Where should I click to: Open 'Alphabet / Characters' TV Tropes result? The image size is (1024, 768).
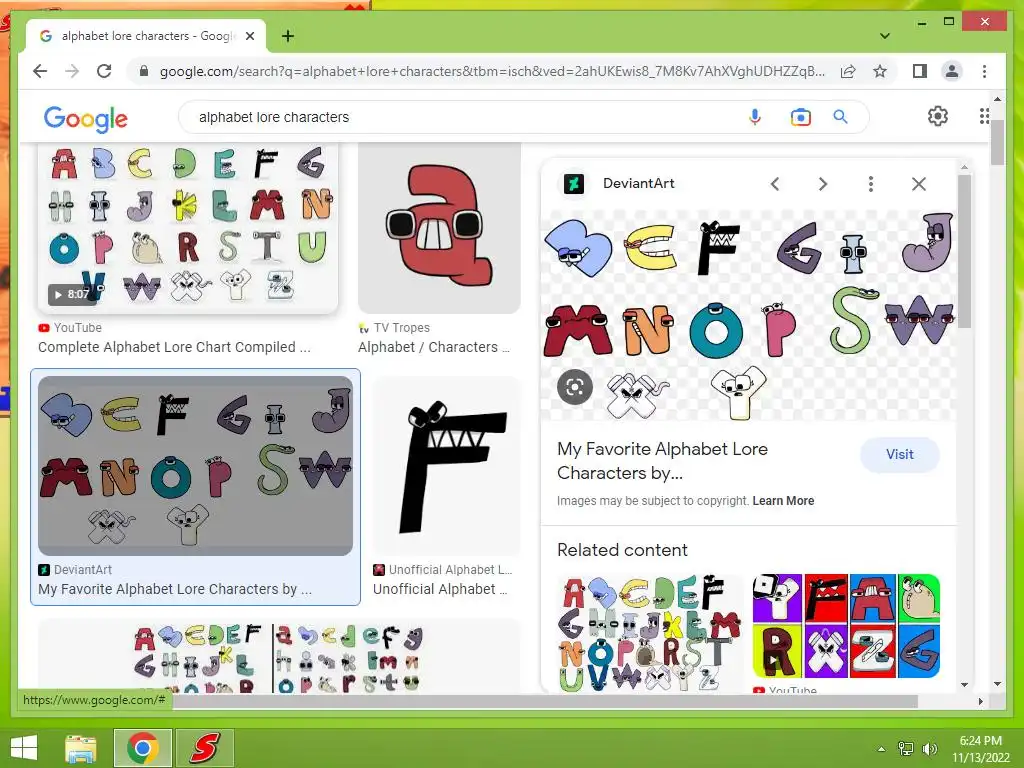pyautogui.click(x=434, y=347)
